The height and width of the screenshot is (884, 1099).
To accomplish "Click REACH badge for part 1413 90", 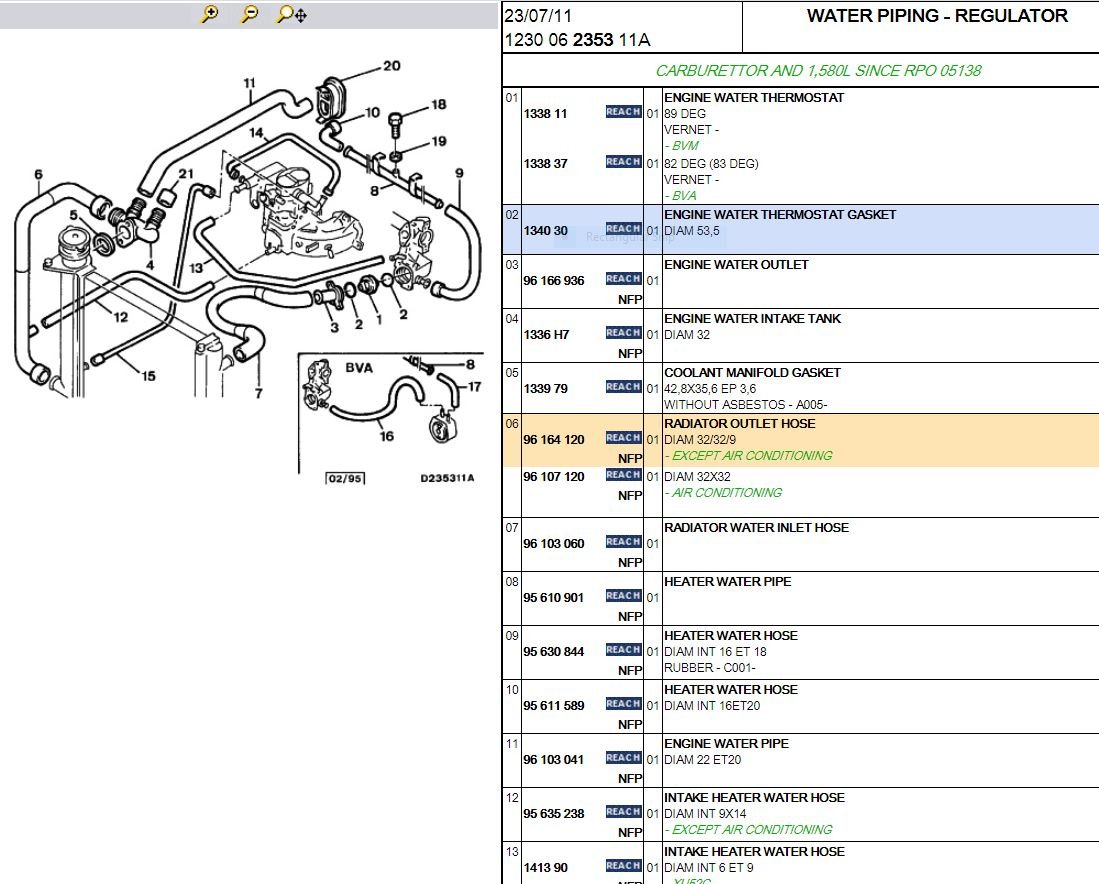I will click(623, 865).
